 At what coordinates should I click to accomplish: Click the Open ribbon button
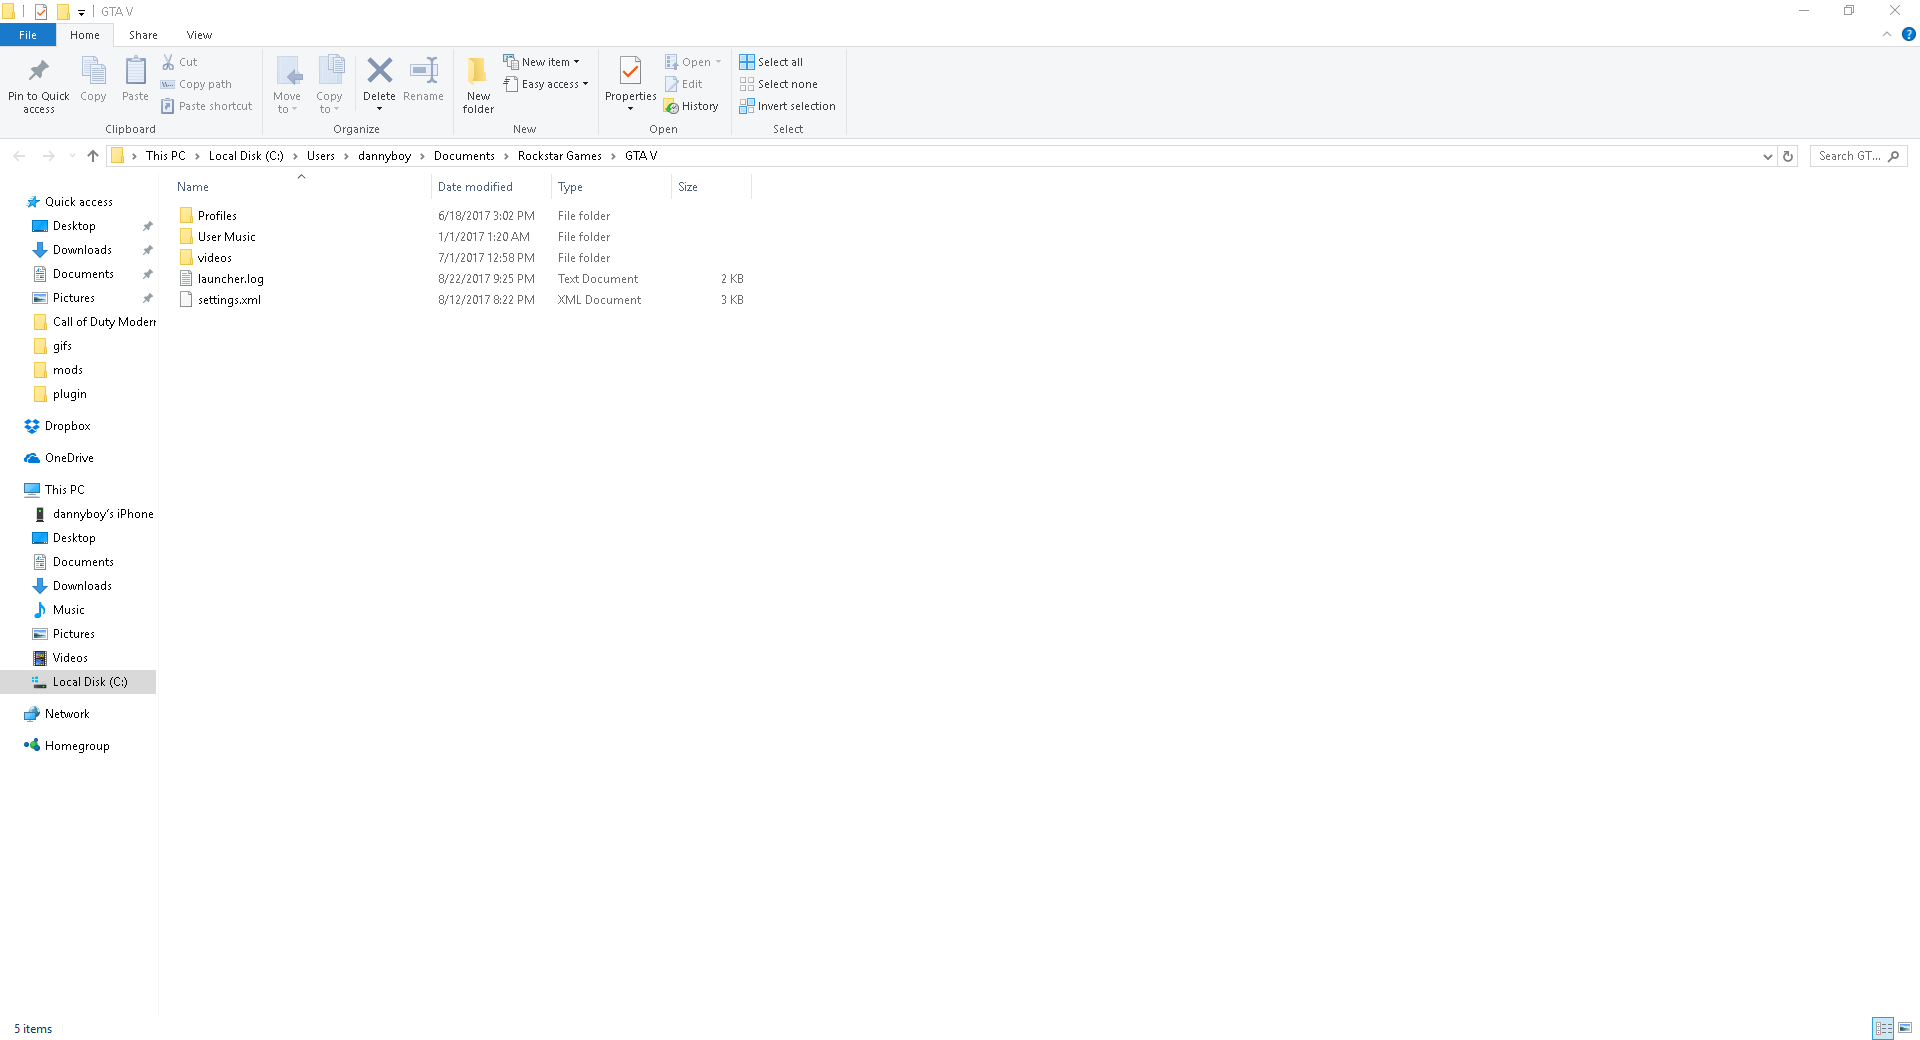point(693,62)
